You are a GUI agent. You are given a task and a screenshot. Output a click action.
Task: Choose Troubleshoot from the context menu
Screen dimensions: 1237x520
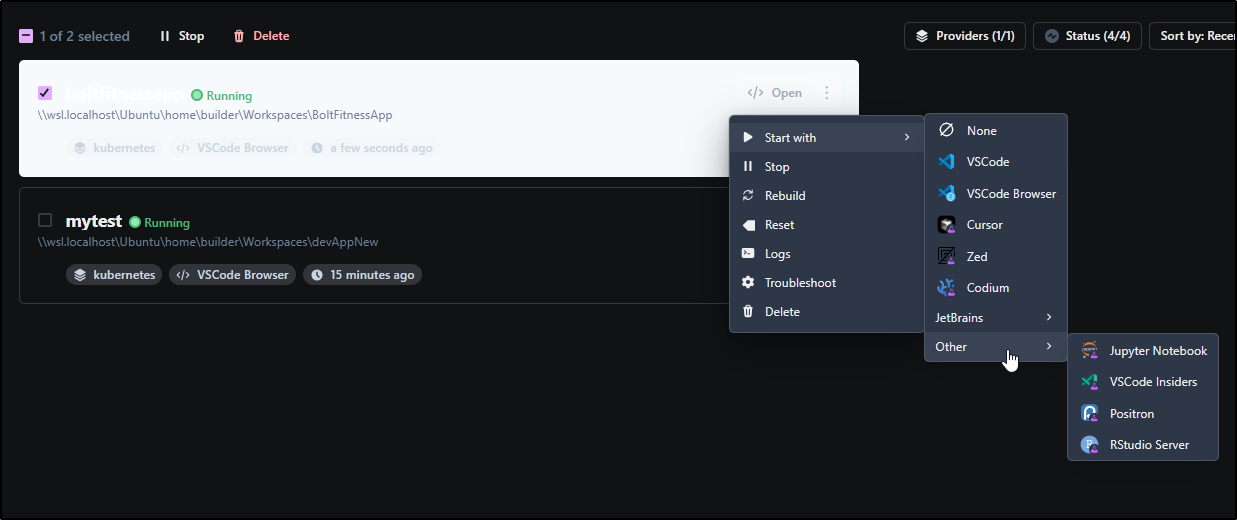827,283
